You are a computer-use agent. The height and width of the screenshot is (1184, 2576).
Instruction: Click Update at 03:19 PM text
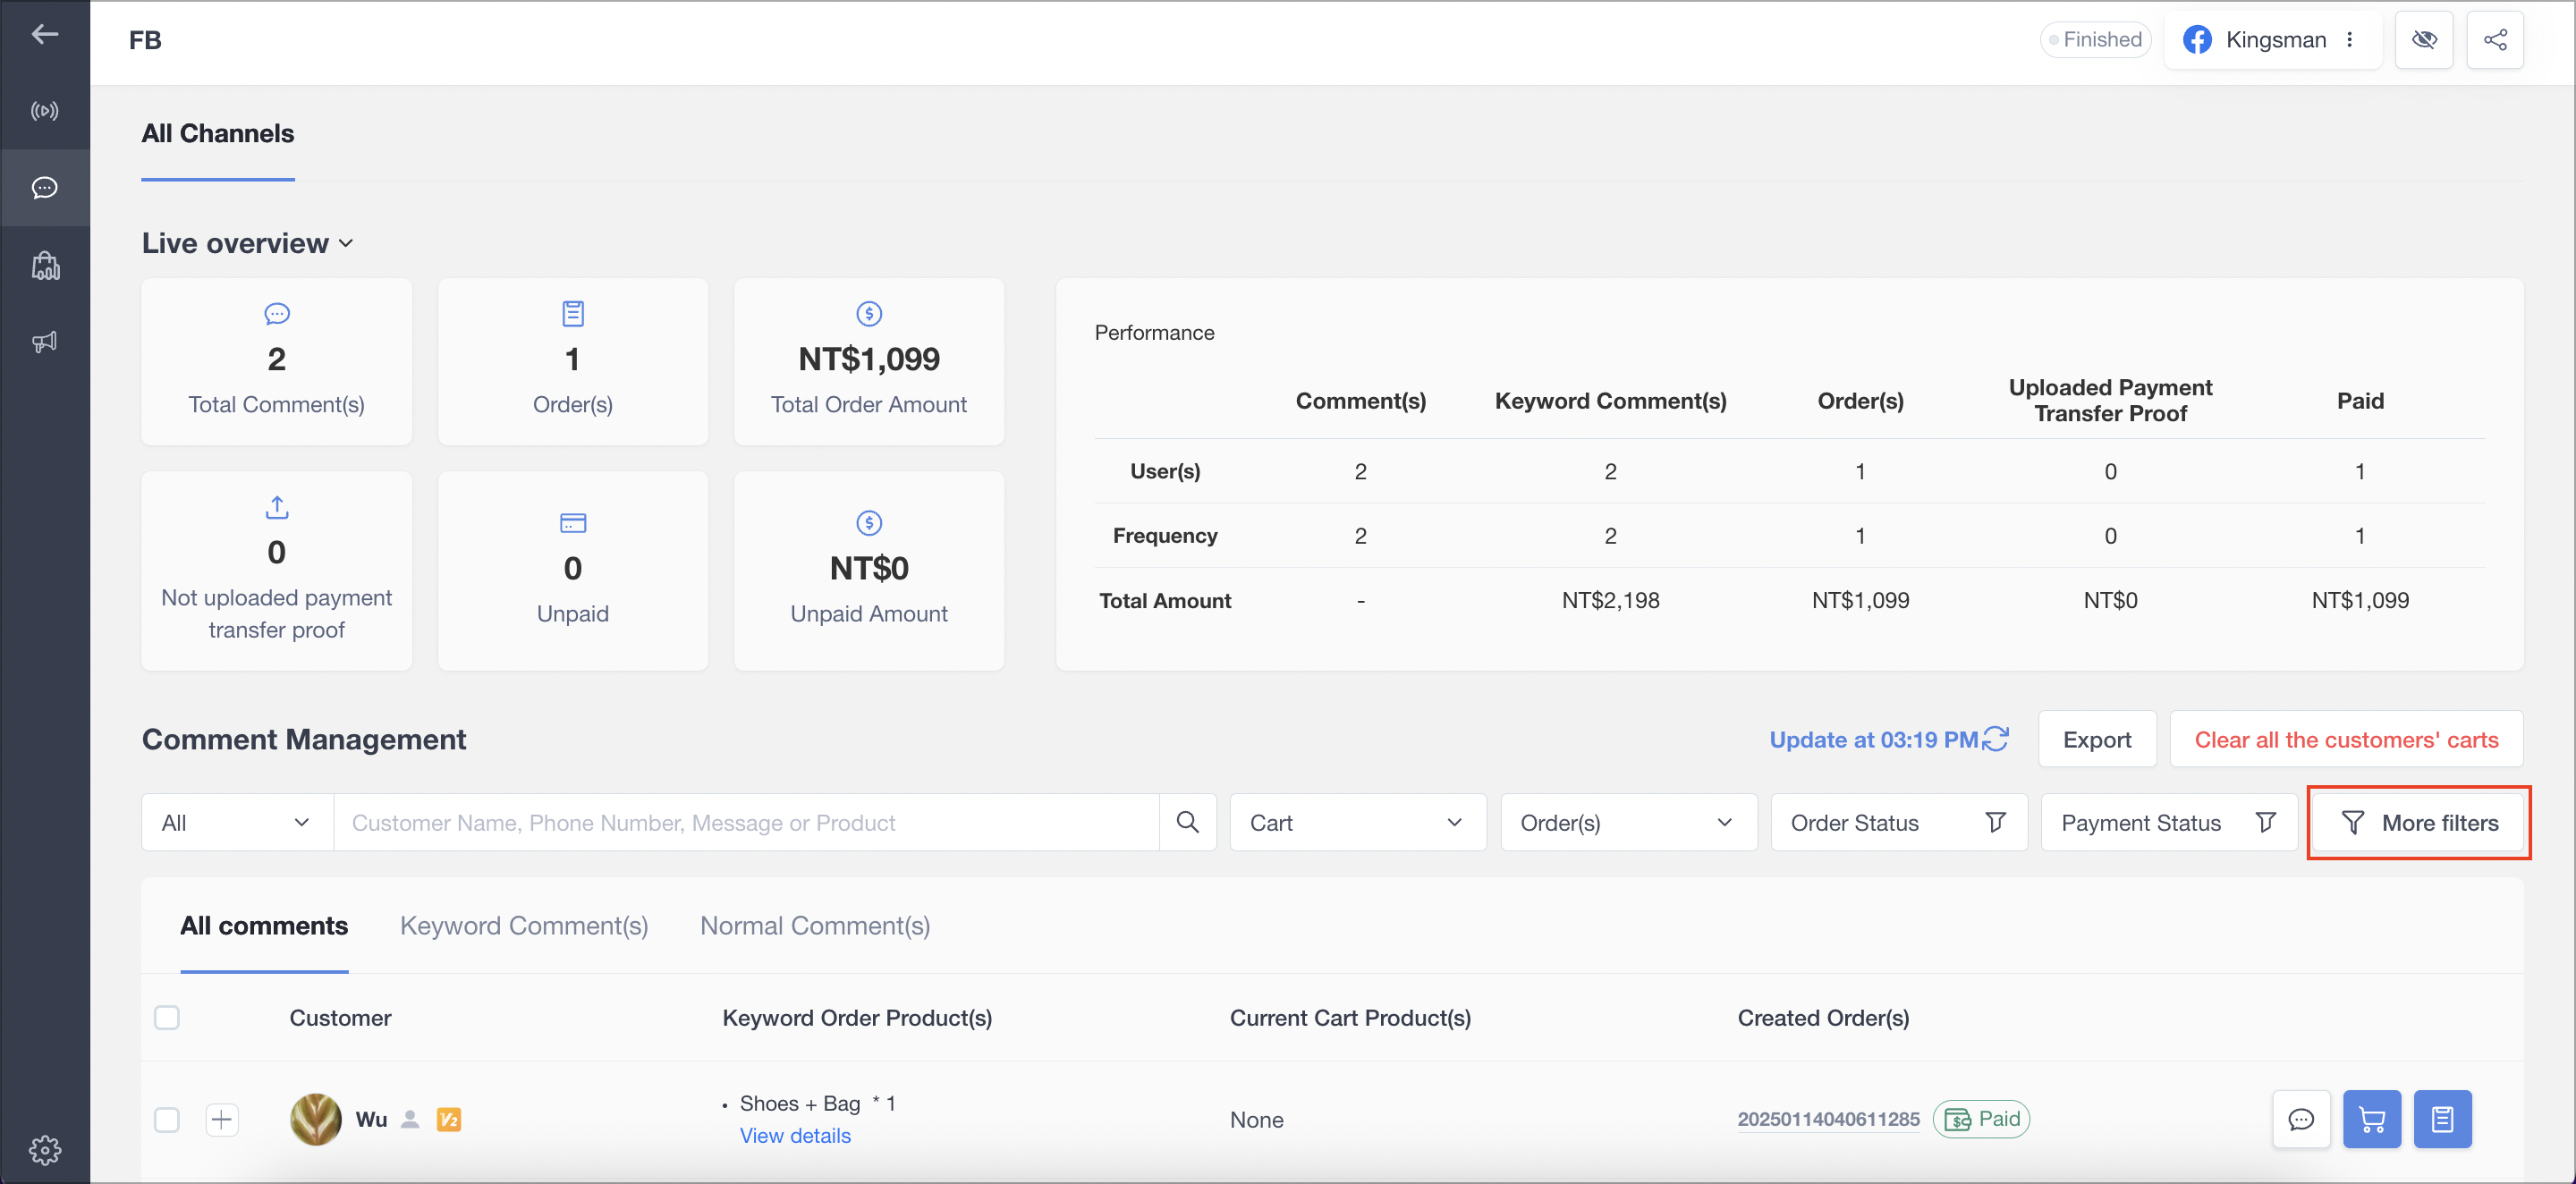(x=1873, y=739)
